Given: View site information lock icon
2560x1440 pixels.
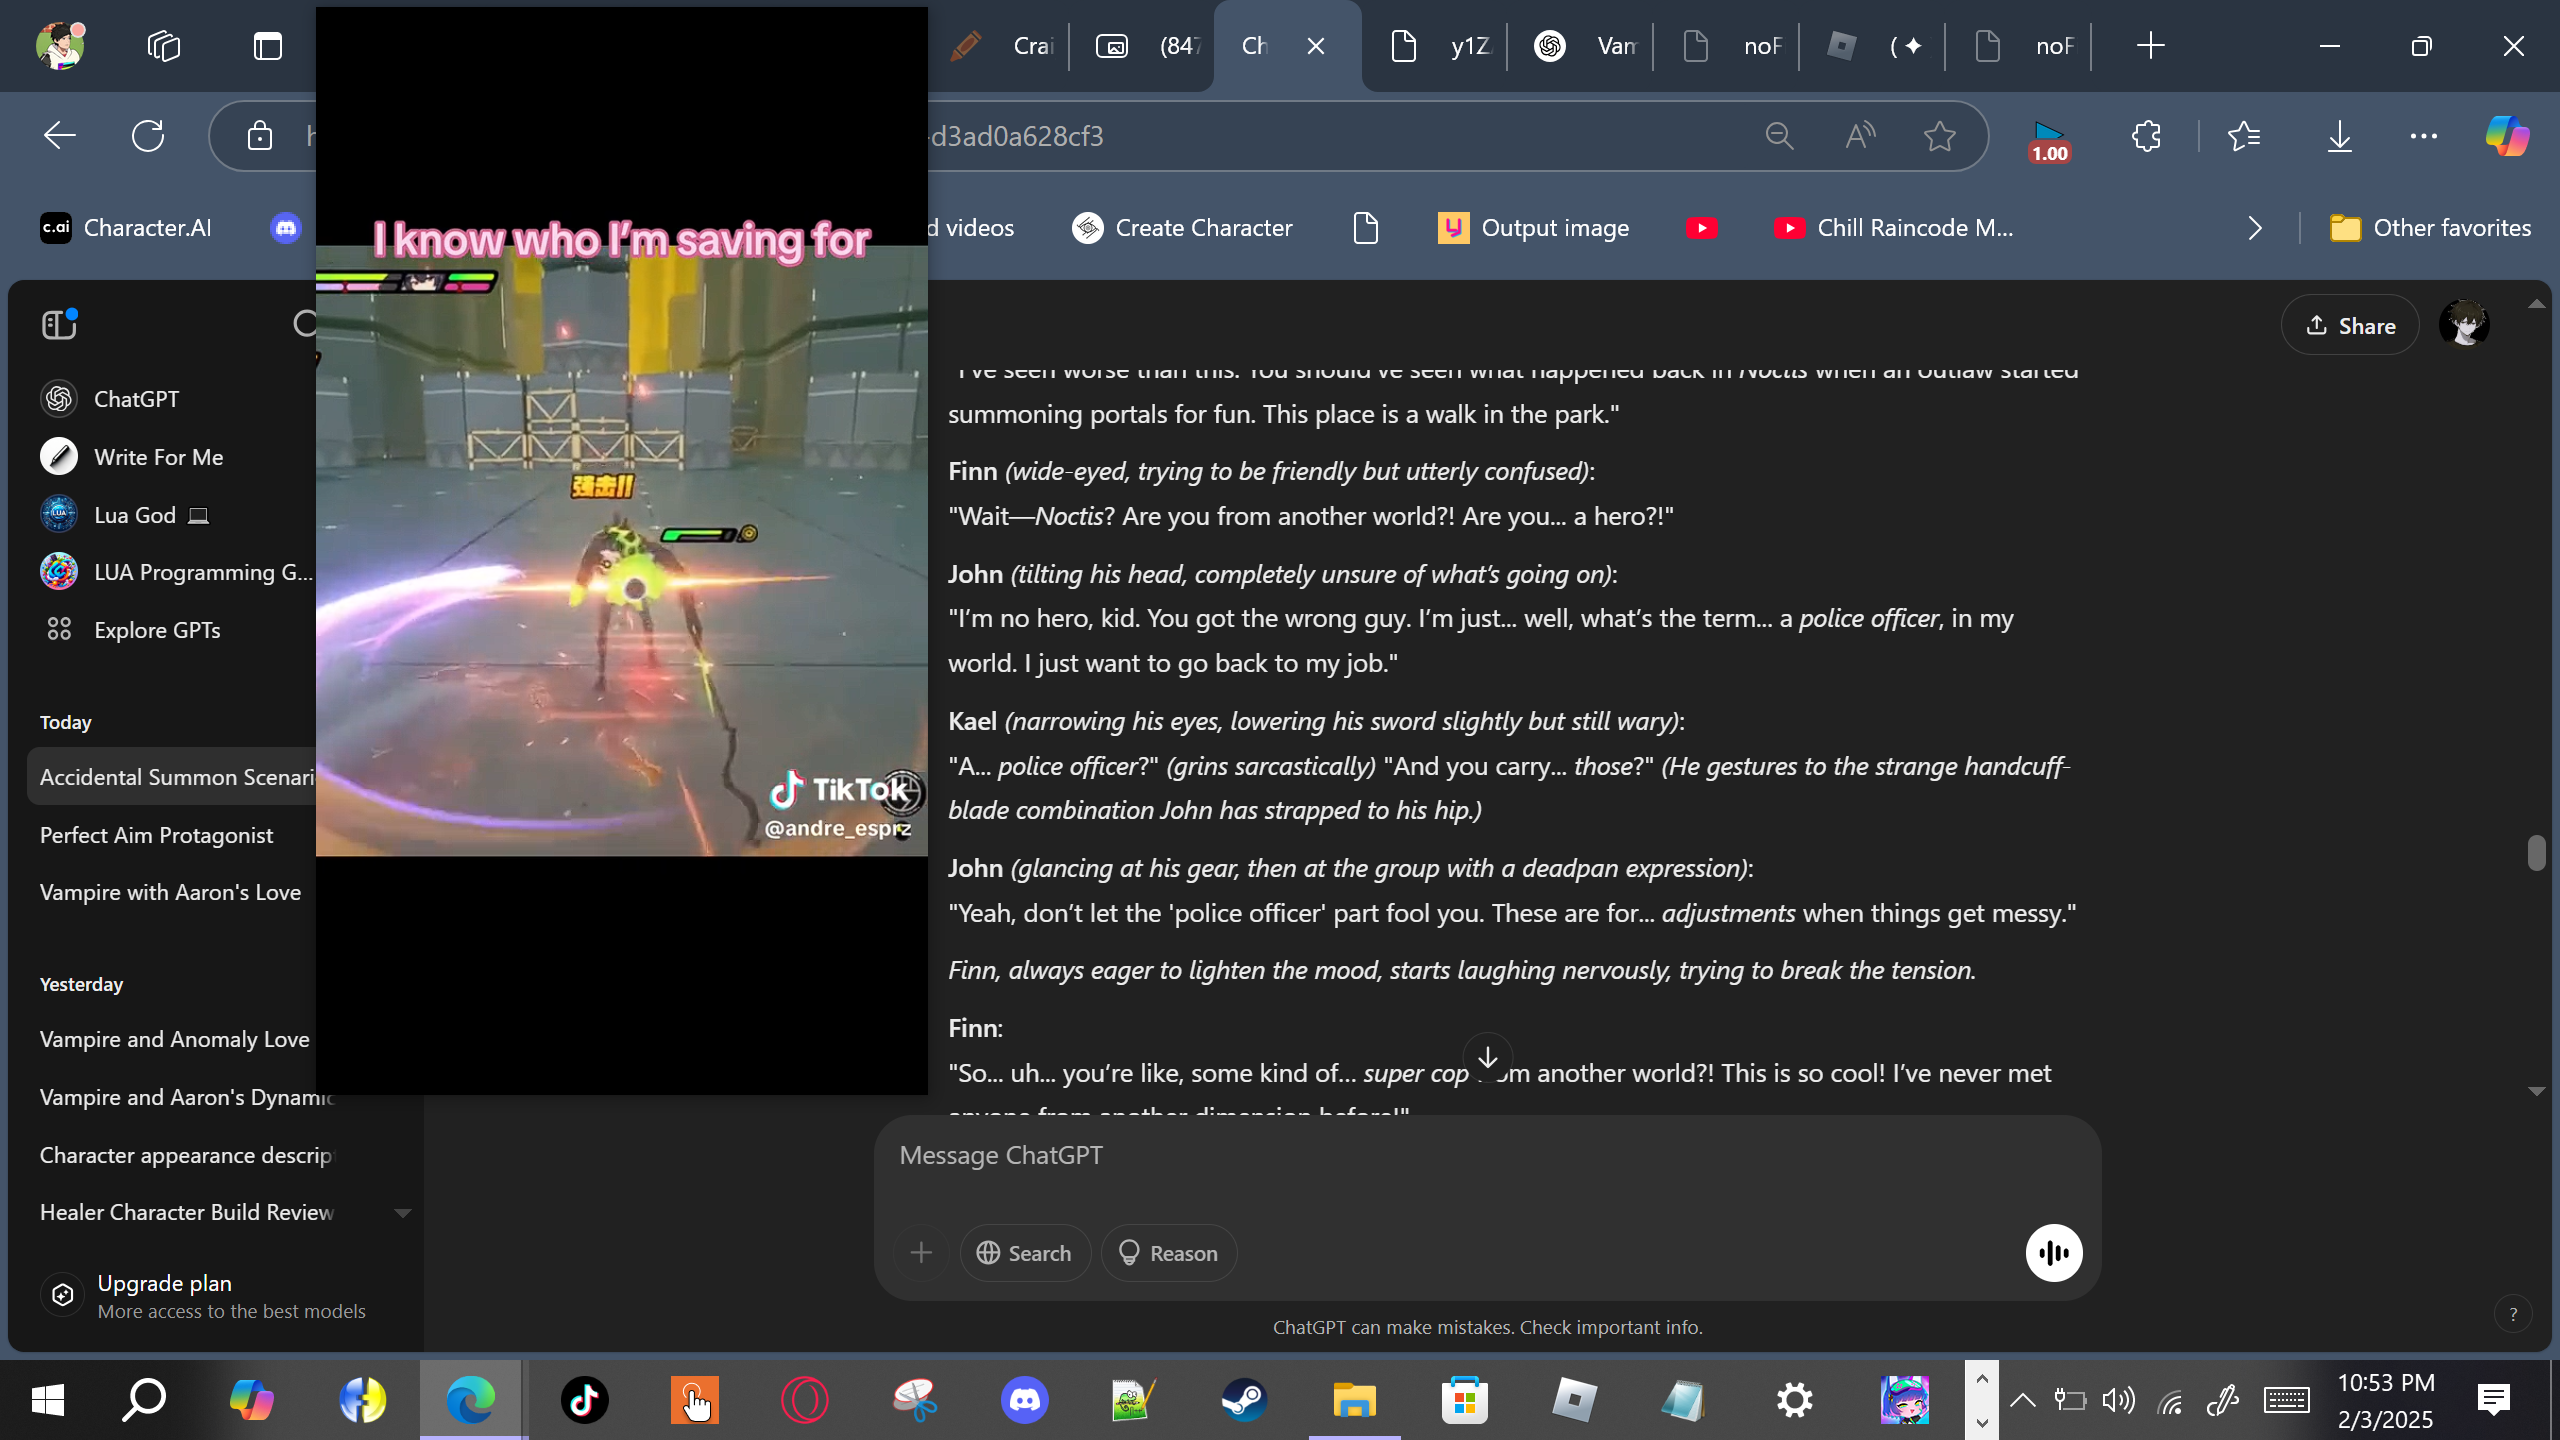Looking at the screenshot, I should (260, 136).
